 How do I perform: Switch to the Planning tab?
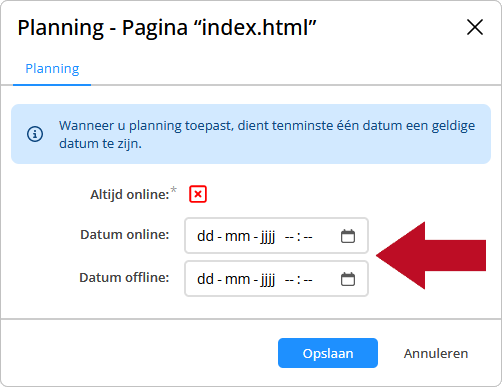(x=52, y=69)
